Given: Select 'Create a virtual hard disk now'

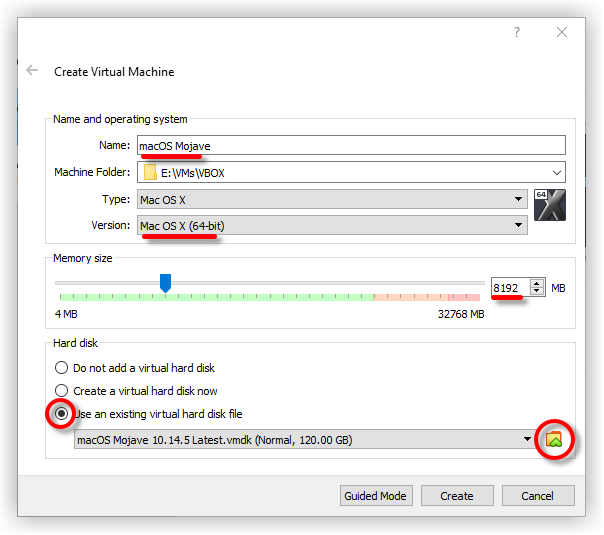Looking at the screenshot, I should (x=63, y=391).
